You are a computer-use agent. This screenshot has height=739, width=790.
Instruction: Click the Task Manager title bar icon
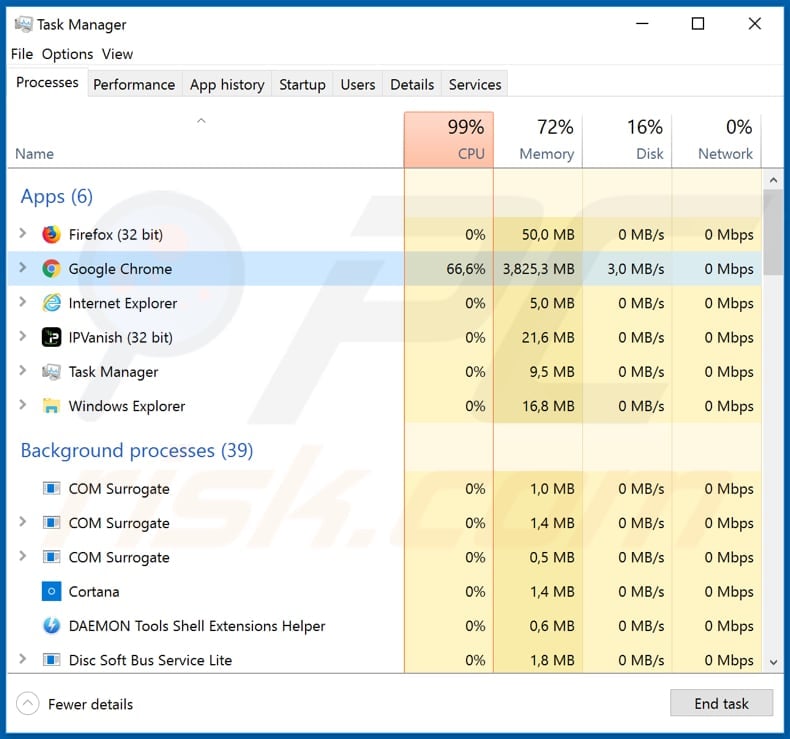coord(24,24)
